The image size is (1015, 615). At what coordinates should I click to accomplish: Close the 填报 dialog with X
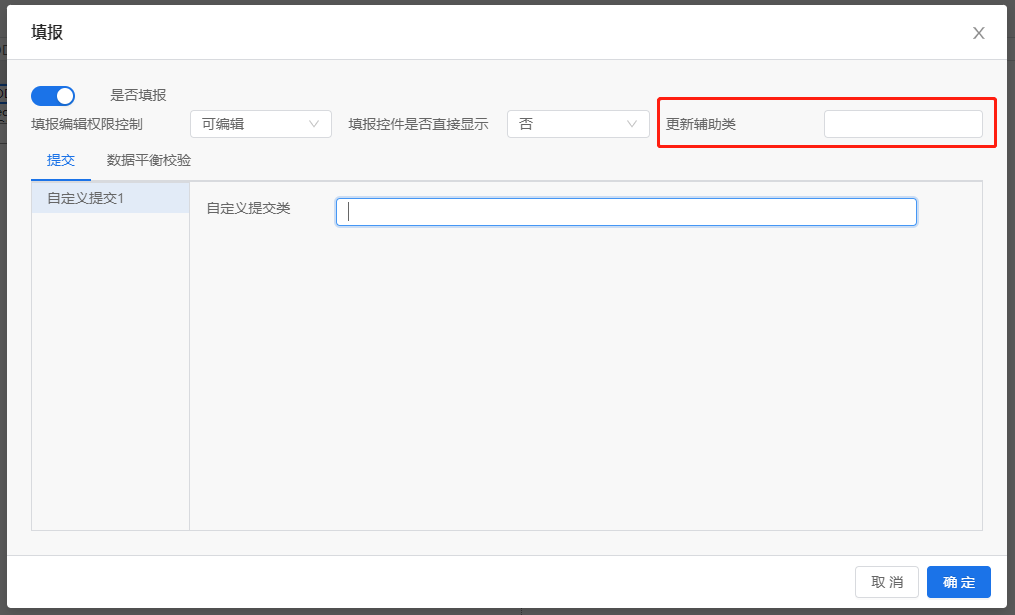click(979, 33)
